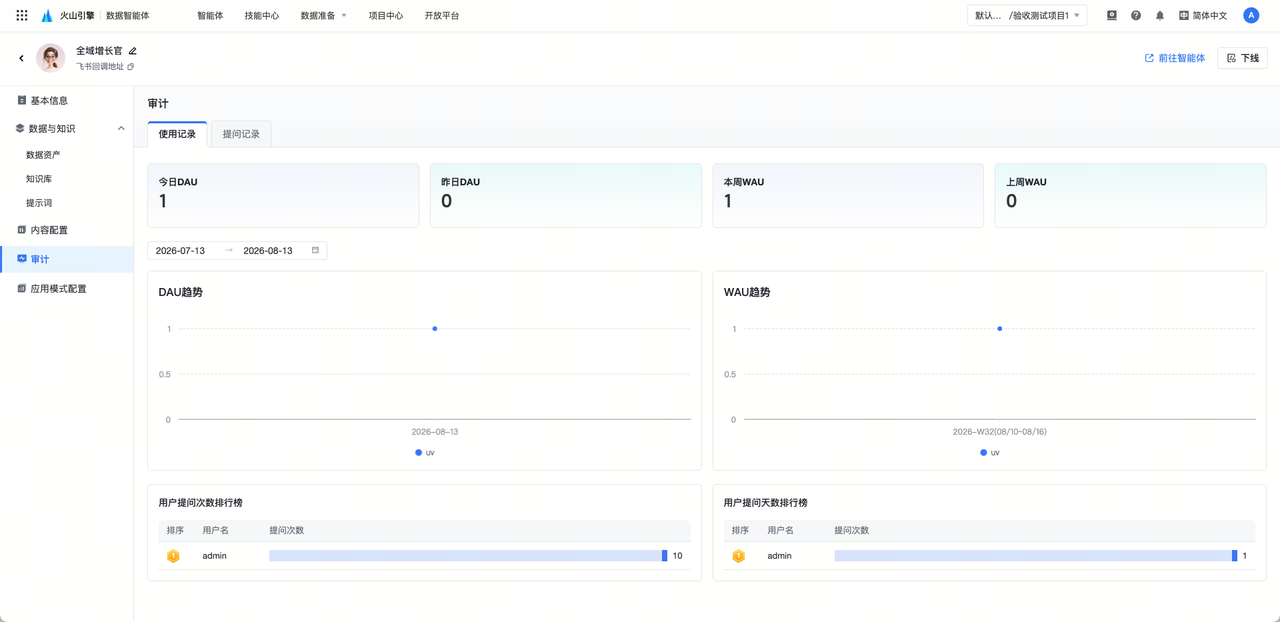The height and width of the screenshot is (622, 1280).
Task: Go to 项目中心
Action: (386, 16)
